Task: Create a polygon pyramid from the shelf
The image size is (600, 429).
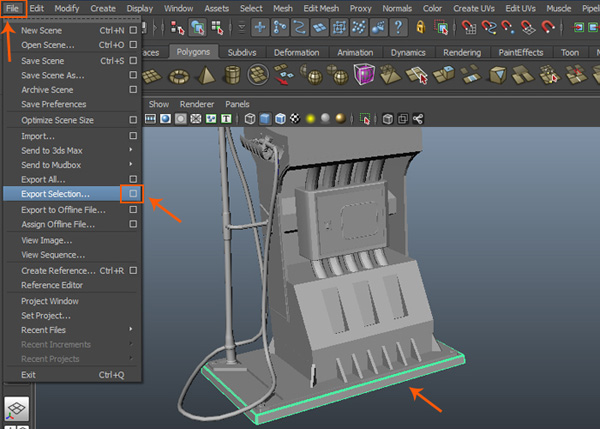Action: pos(206,75)
